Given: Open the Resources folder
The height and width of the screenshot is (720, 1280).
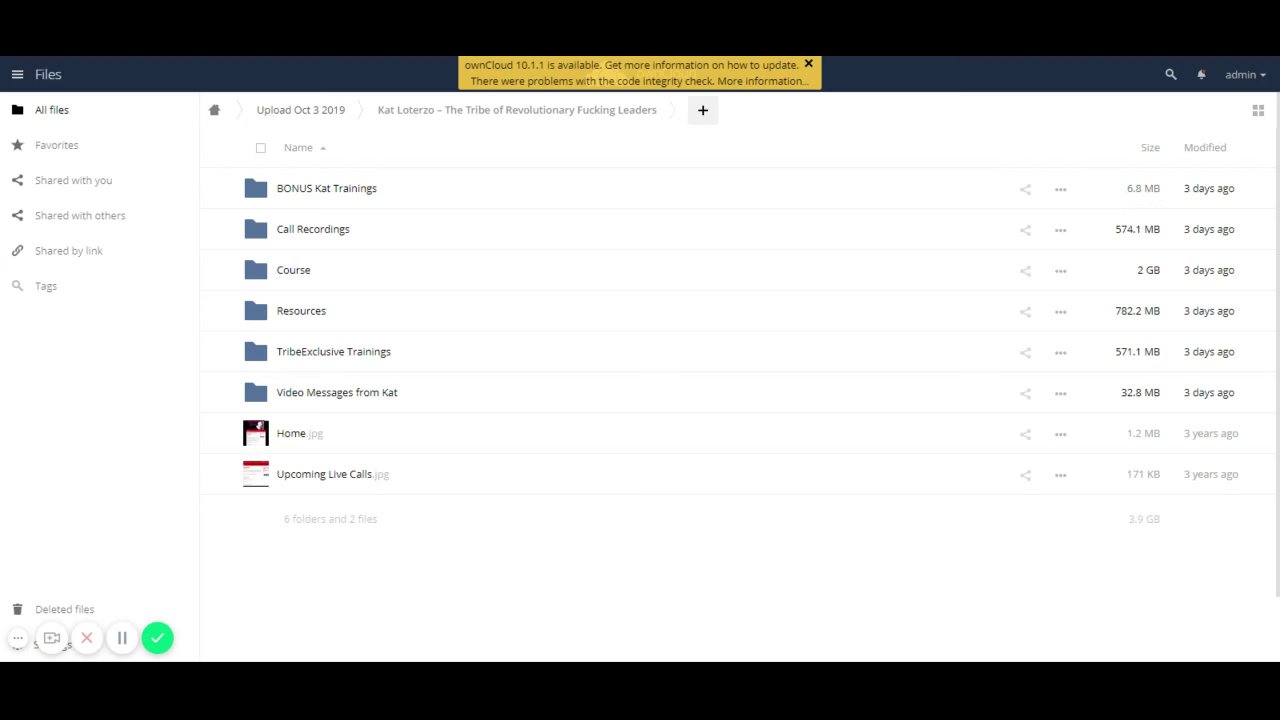Looking at the screenshot, I should tap(301, 311).
